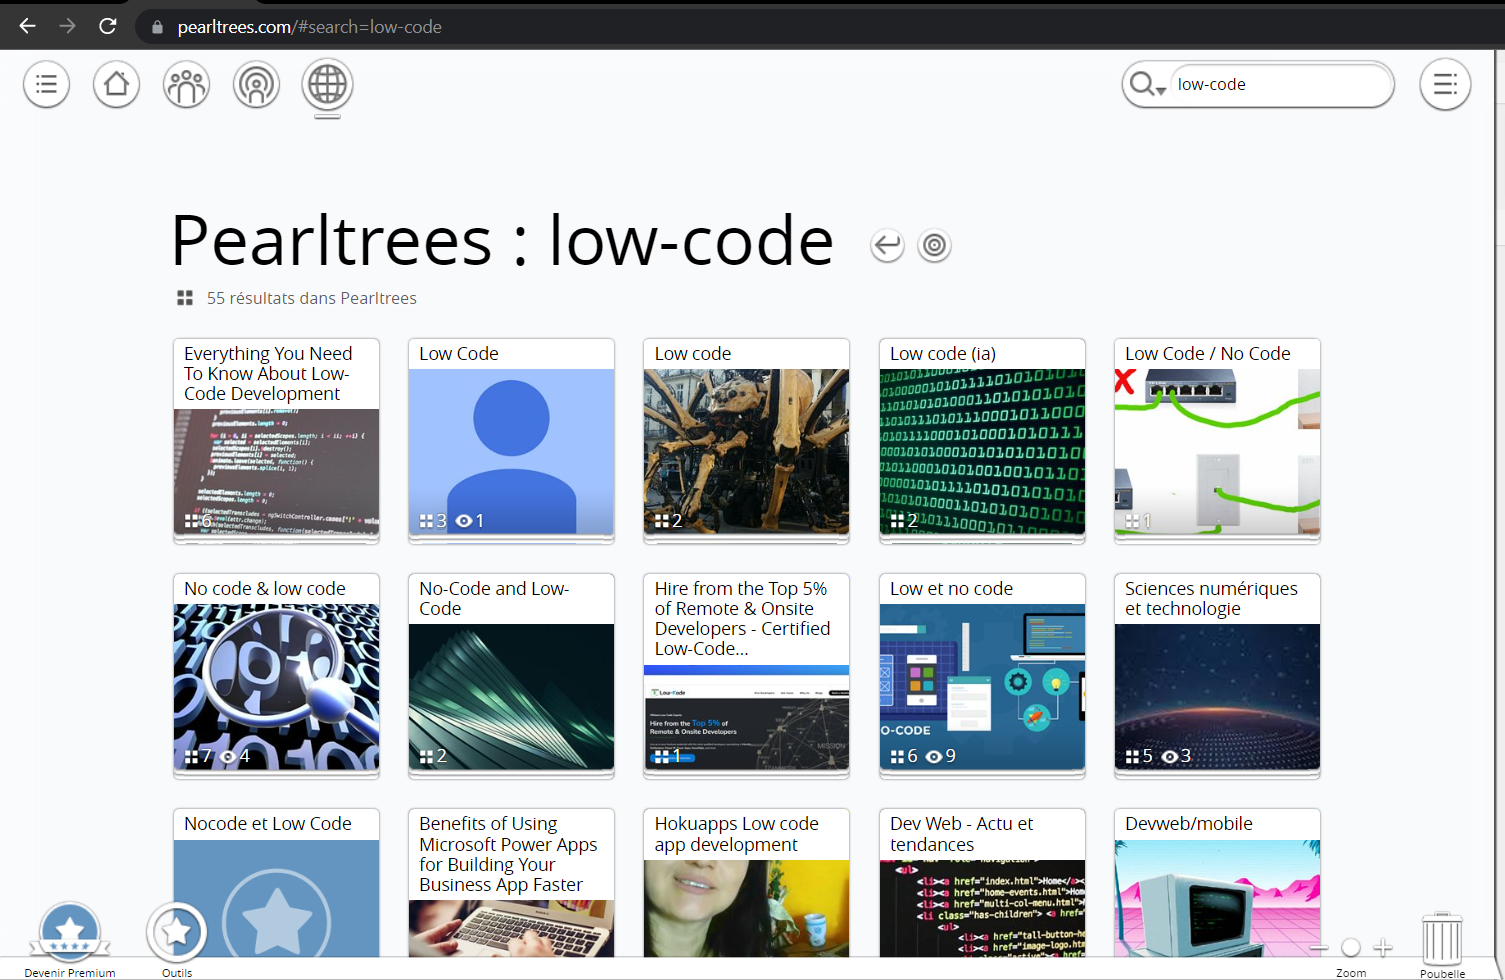Open the 'No-Code and Low-Code' card
This screenshot has width=1505, height=980.
coord(511,675)
